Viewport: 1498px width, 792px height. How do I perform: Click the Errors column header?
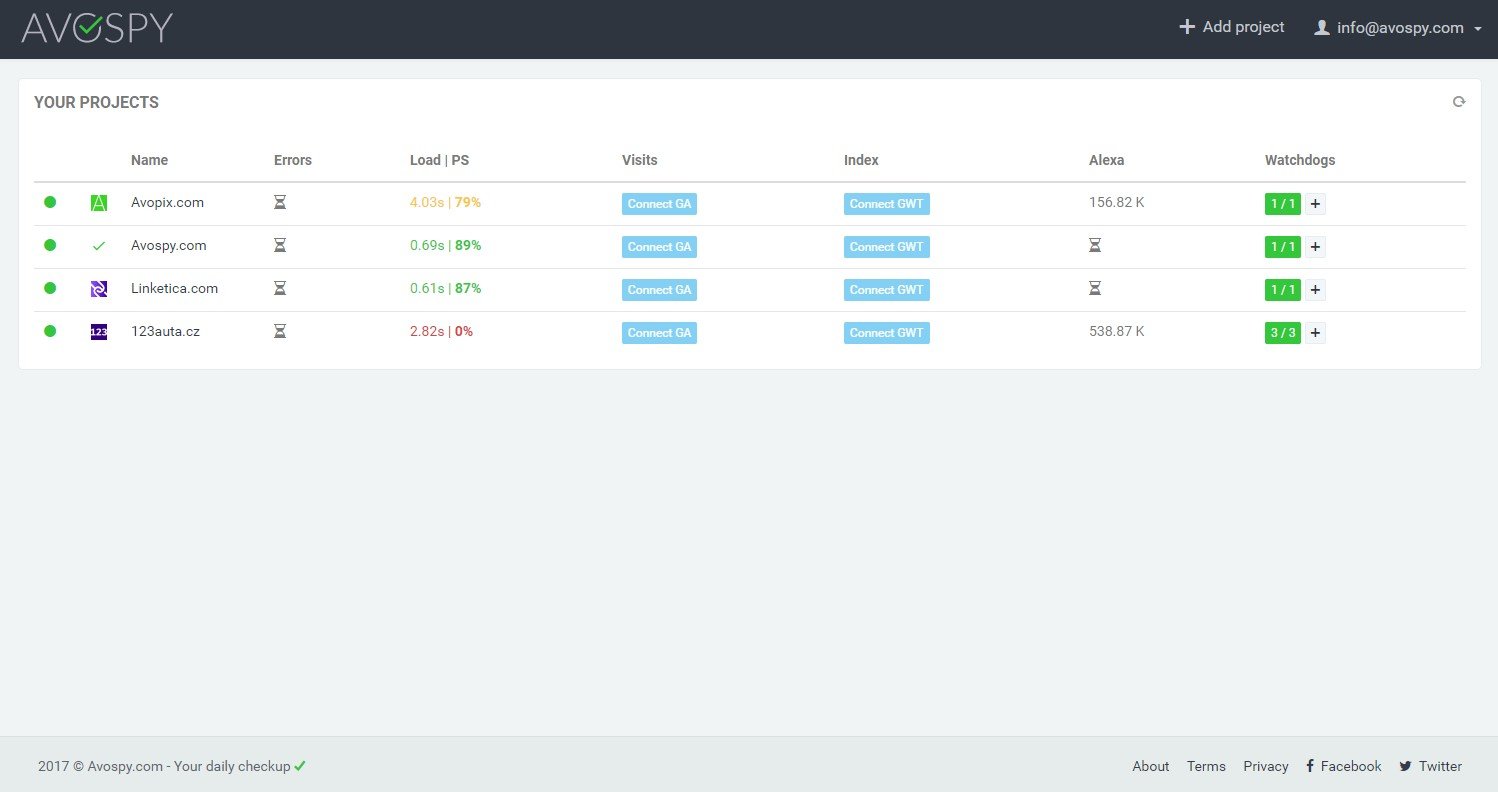[x=293, y=160]
